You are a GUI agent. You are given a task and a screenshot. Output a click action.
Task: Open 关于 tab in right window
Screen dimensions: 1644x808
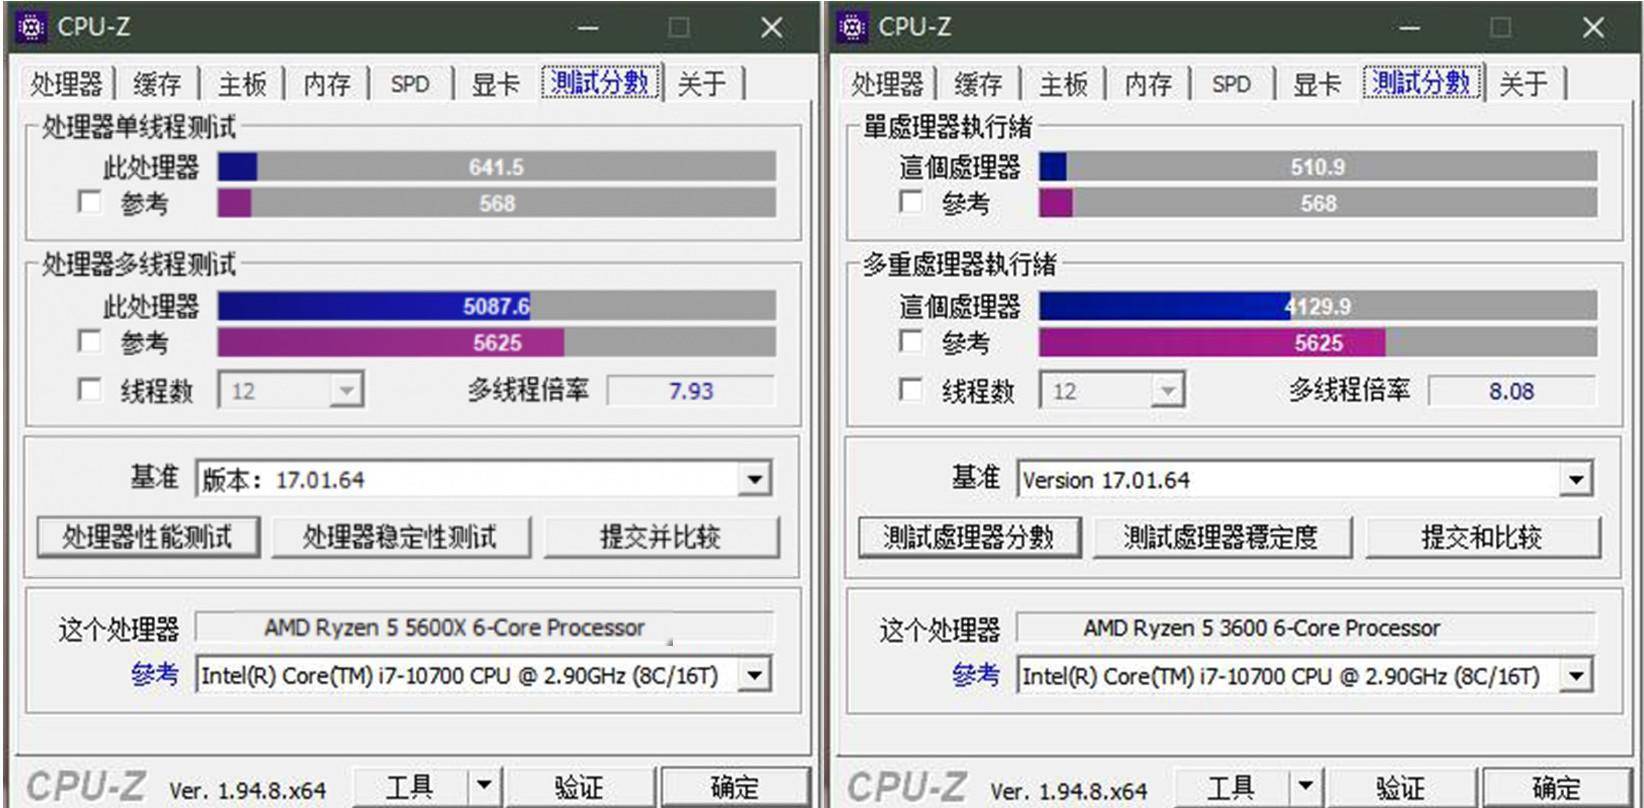click(1523, 84)
